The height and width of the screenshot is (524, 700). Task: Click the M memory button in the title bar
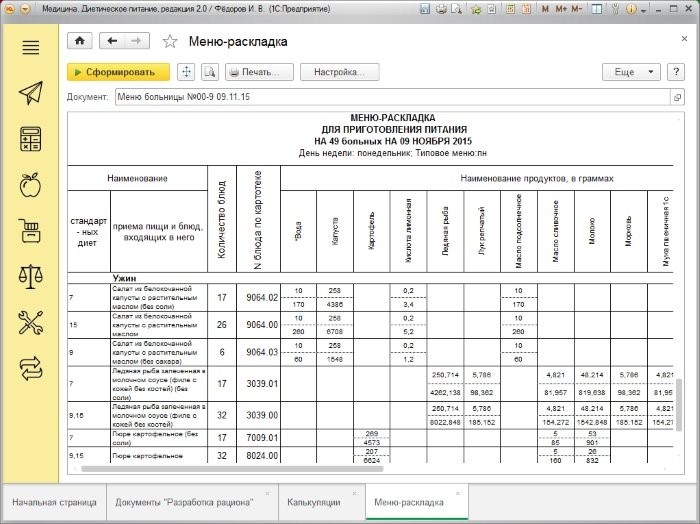pos(545,8)
